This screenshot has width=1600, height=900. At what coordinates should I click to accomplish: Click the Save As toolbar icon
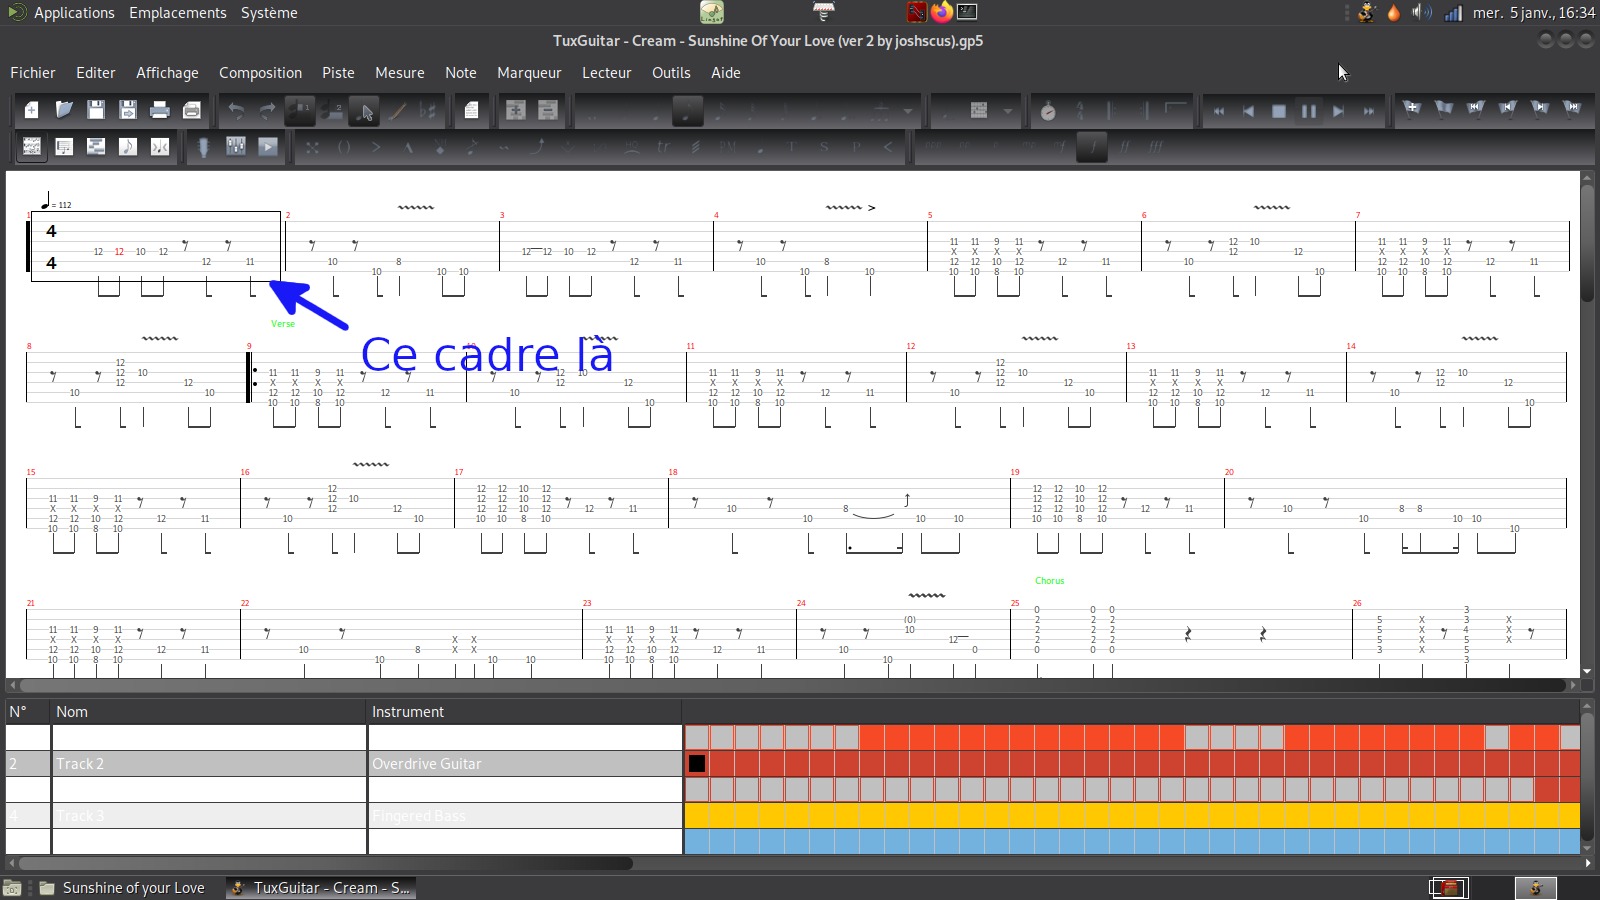tap(128, 111)
